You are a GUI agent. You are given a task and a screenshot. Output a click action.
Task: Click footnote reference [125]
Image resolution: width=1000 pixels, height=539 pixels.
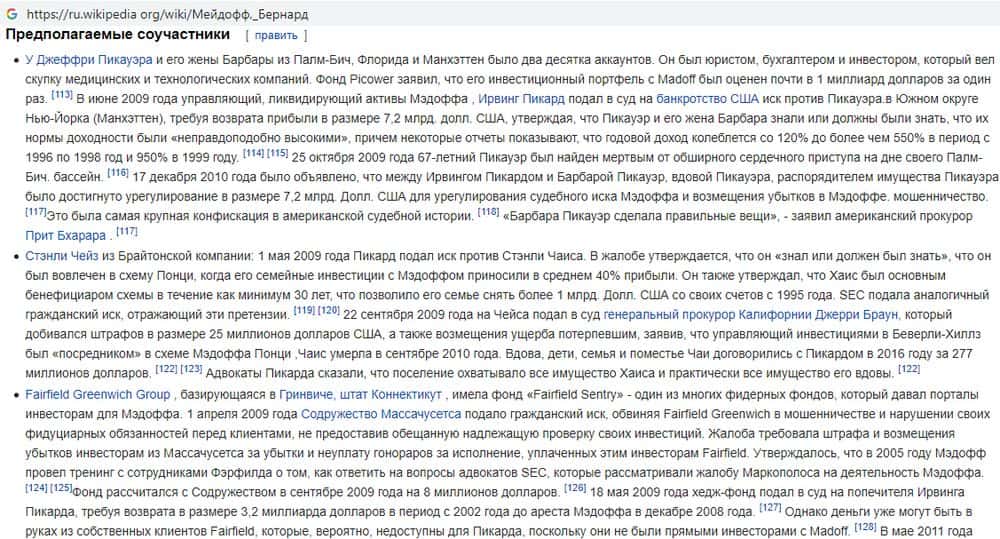click(x=61, y=488)
